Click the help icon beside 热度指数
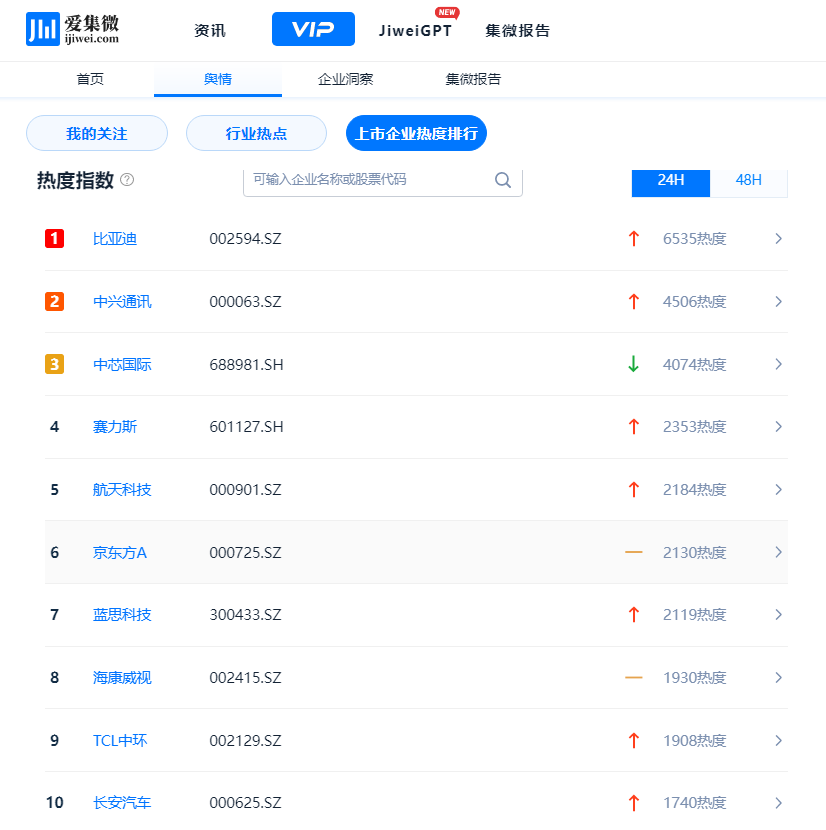The image size is (826, 830). coord(127,180)
